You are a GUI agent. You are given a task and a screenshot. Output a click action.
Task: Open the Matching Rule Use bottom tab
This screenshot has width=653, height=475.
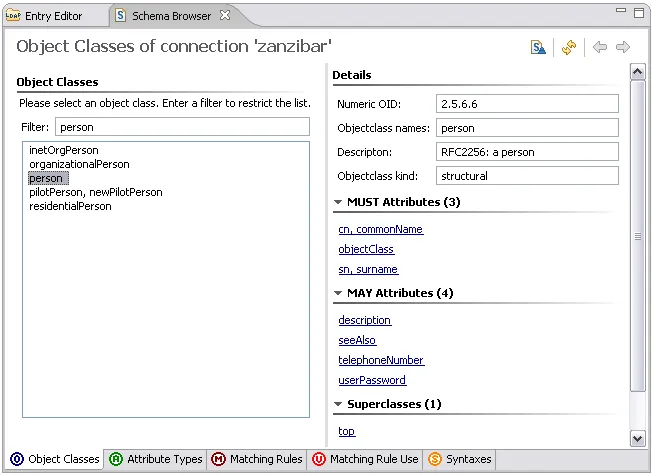(x=365, y=459)
